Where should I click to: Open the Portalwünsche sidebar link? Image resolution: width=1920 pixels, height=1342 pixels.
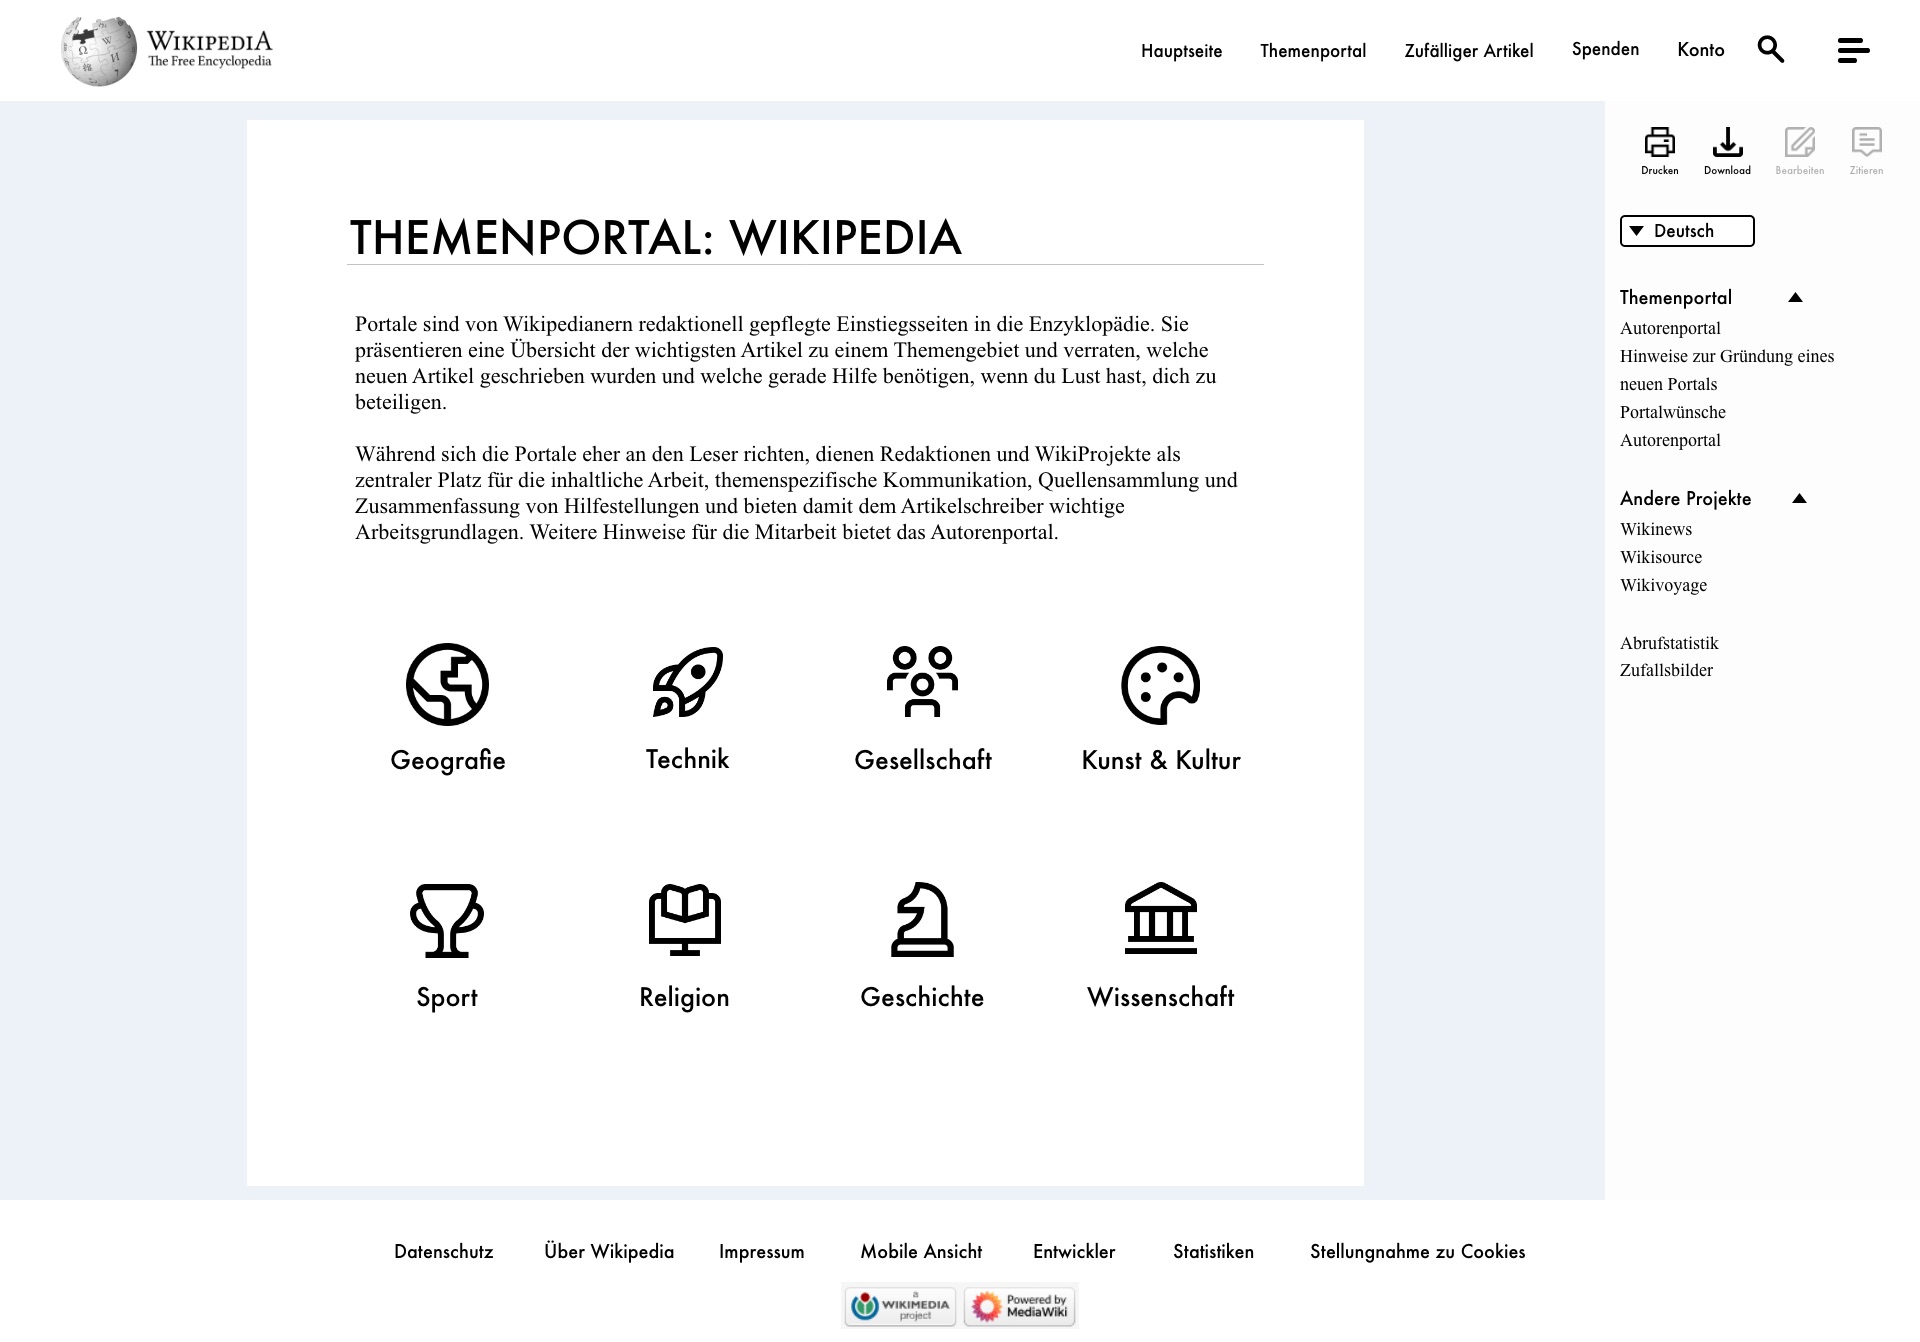[x=1673, y=412]
